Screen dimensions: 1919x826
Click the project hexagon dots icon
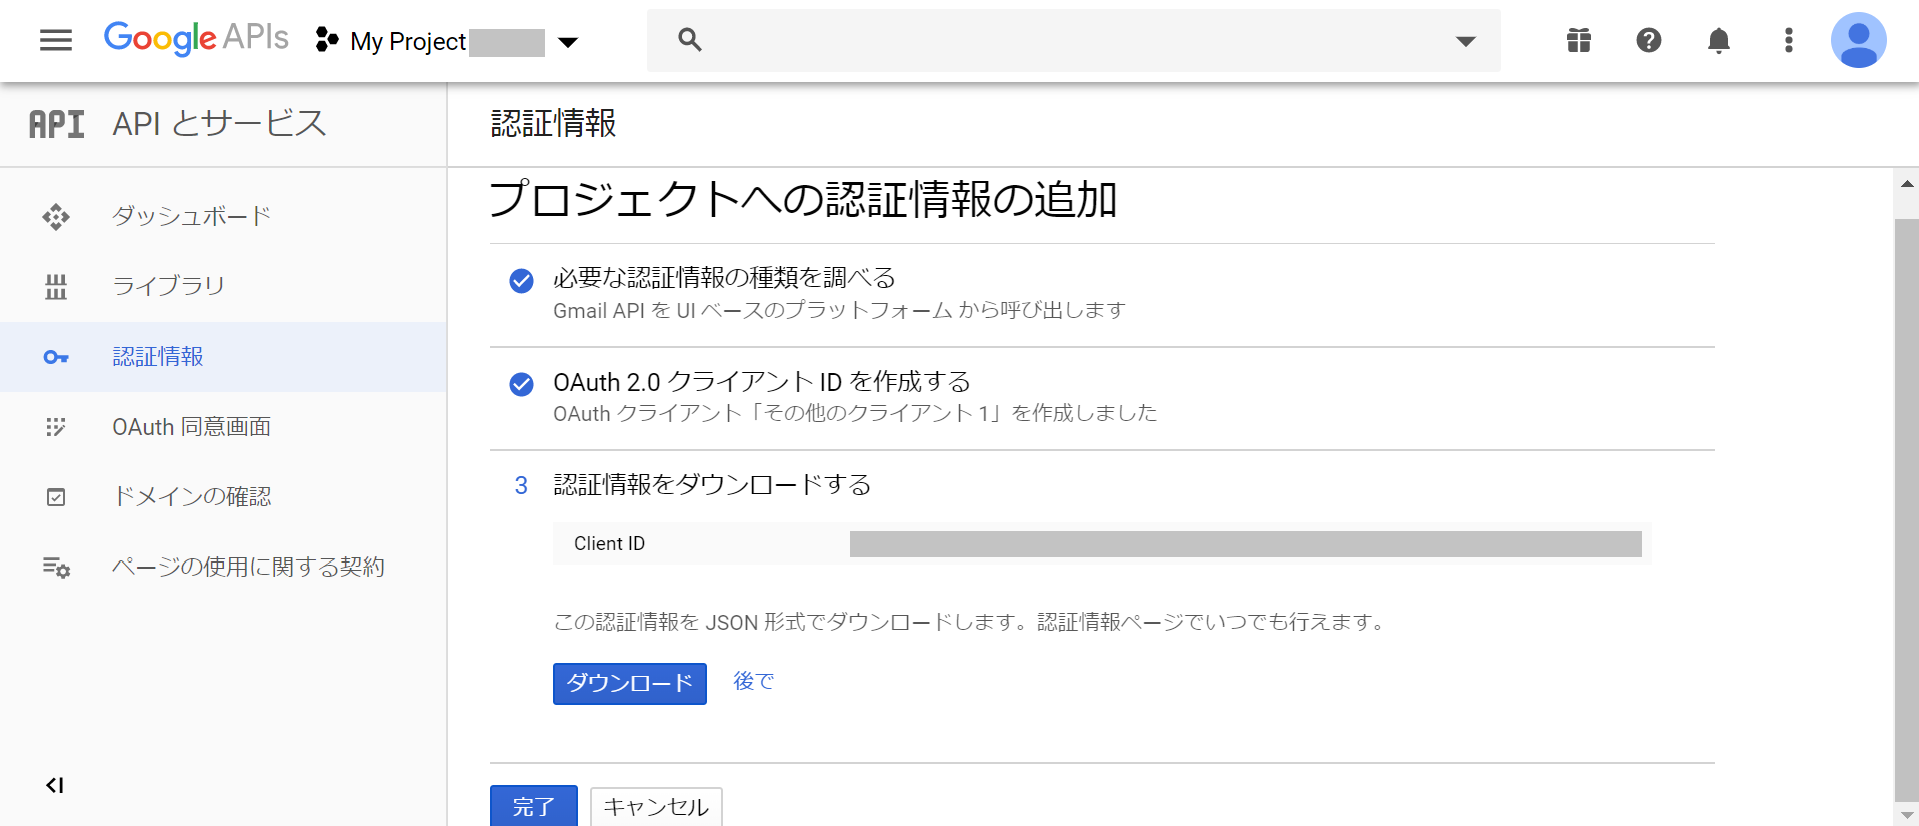(x=326, y=40)
